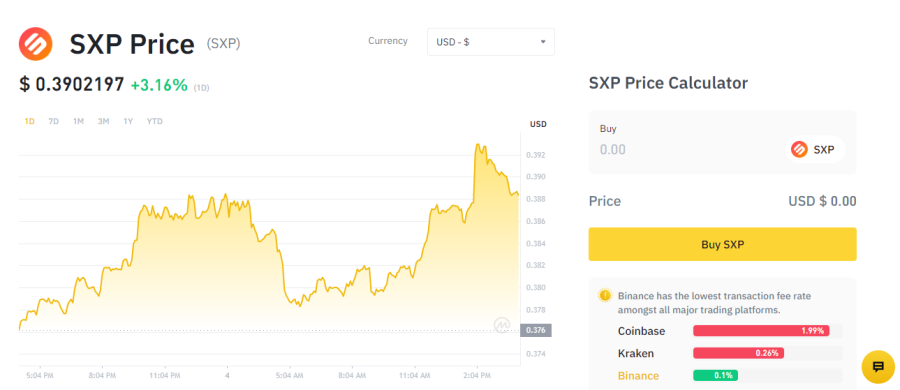Click the Buy SXP button
Screen dimensions: 900x390
[723, 244]
